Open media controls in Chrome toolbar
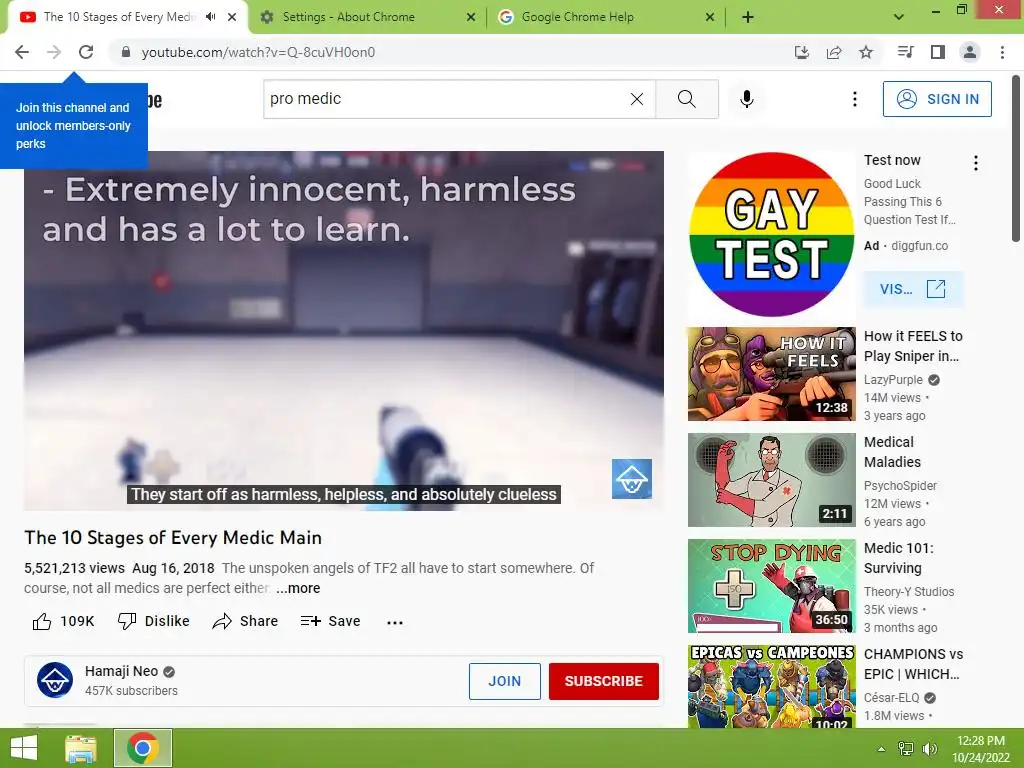The width and height of the screenshot is (1024, 768). pos(906,52)
